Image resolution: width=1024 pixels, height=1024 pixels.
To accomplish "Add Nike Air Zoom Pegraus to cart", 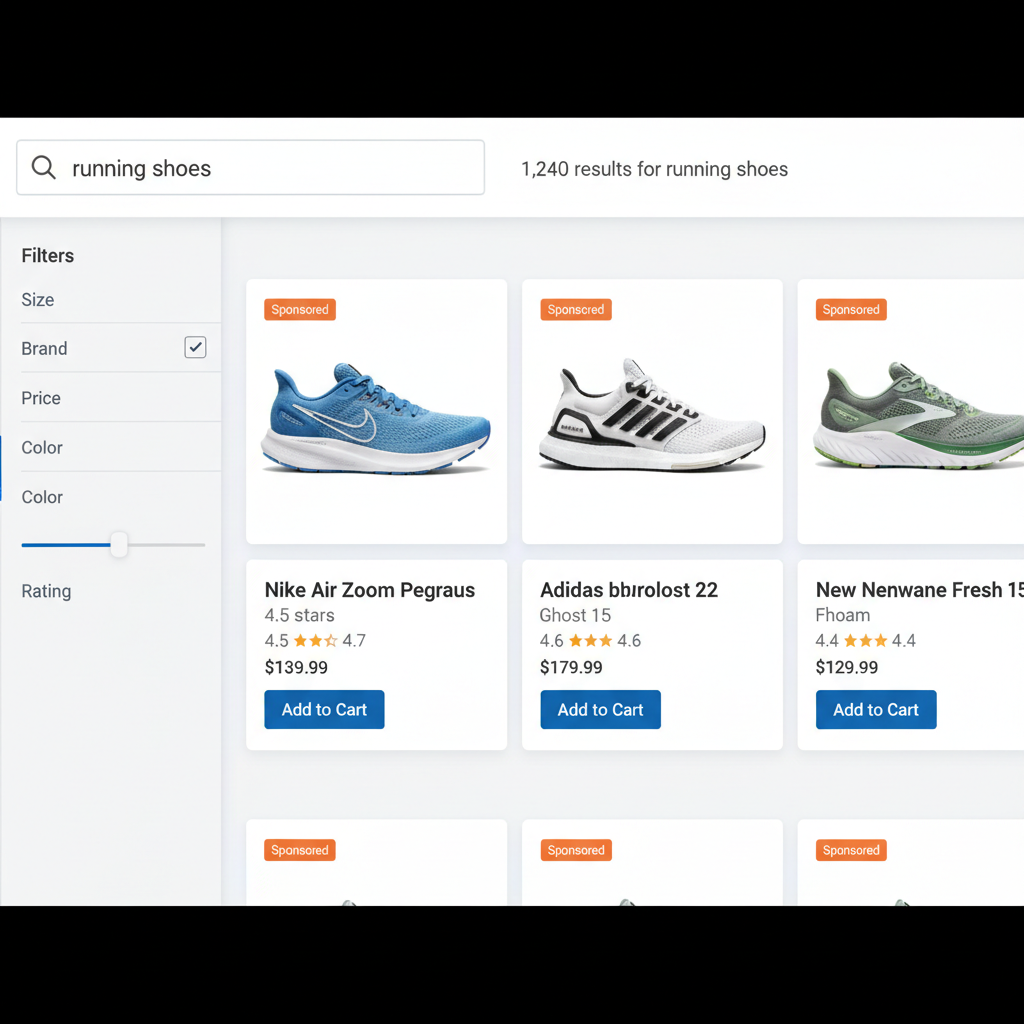I will coord(324,709).
